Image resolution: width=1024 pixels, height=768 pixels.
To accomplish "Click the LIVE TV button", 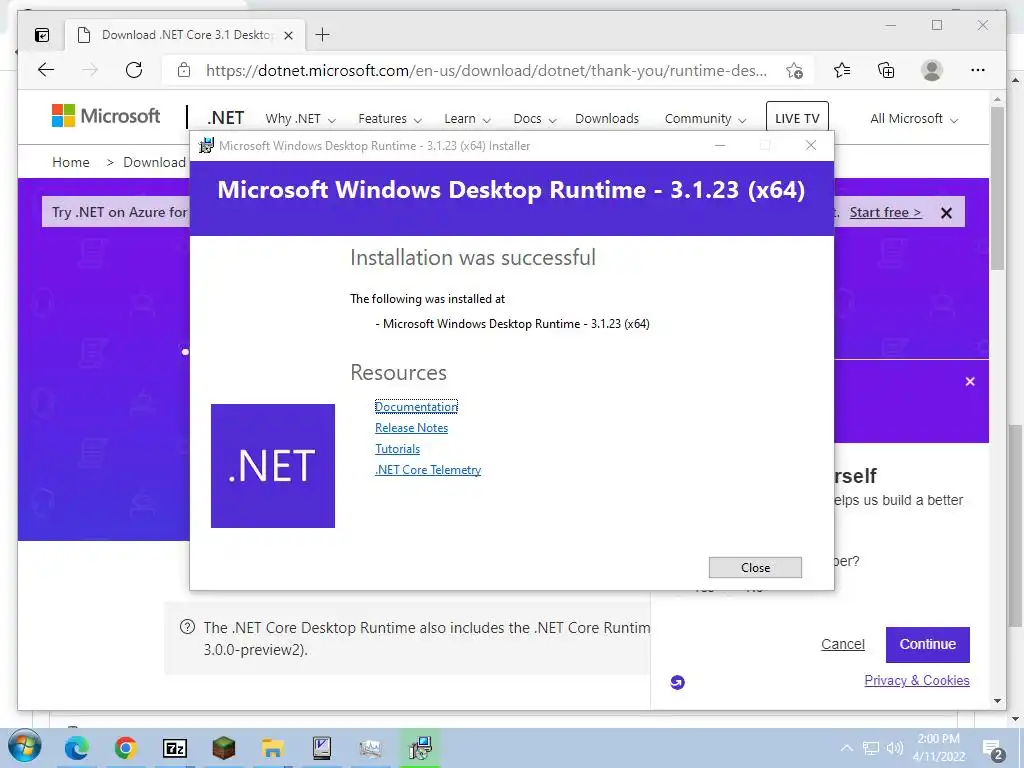I will click(797, 118).
